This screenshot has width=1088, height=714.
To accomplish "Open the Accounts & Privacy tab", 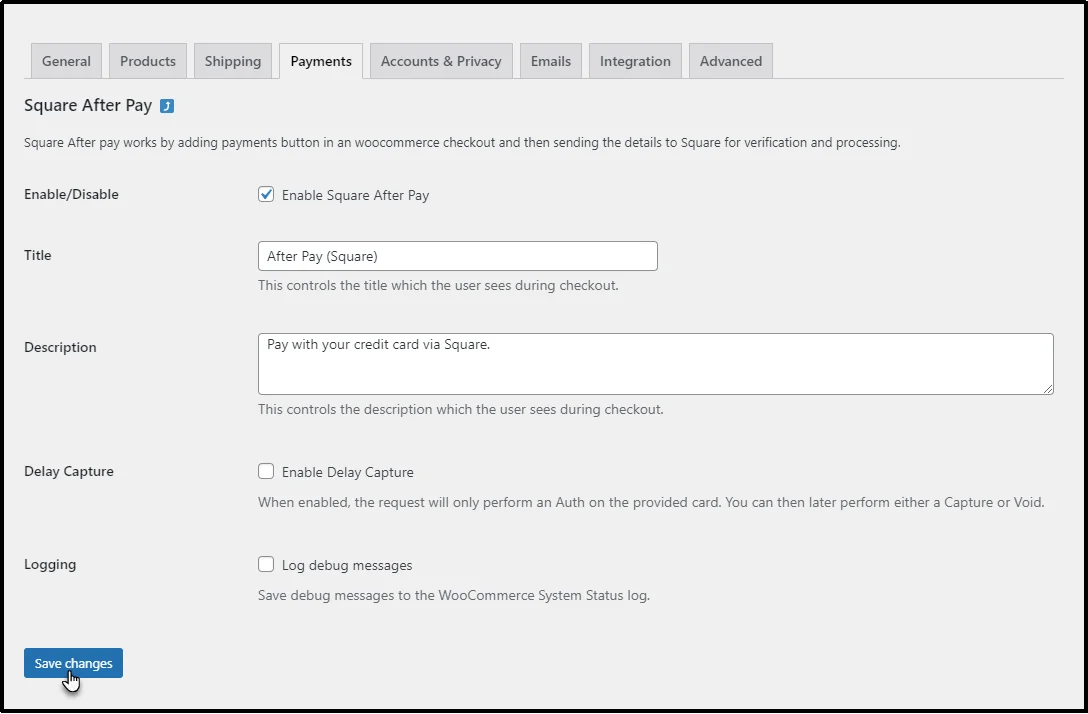I will click(x=441, y=61).
